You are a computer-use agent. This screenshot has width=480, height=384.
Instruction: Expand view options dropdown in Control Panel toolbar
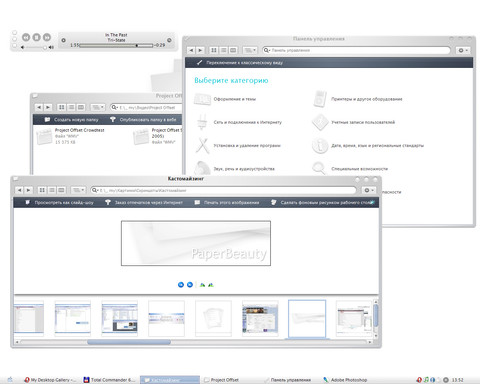click(250, 50)
